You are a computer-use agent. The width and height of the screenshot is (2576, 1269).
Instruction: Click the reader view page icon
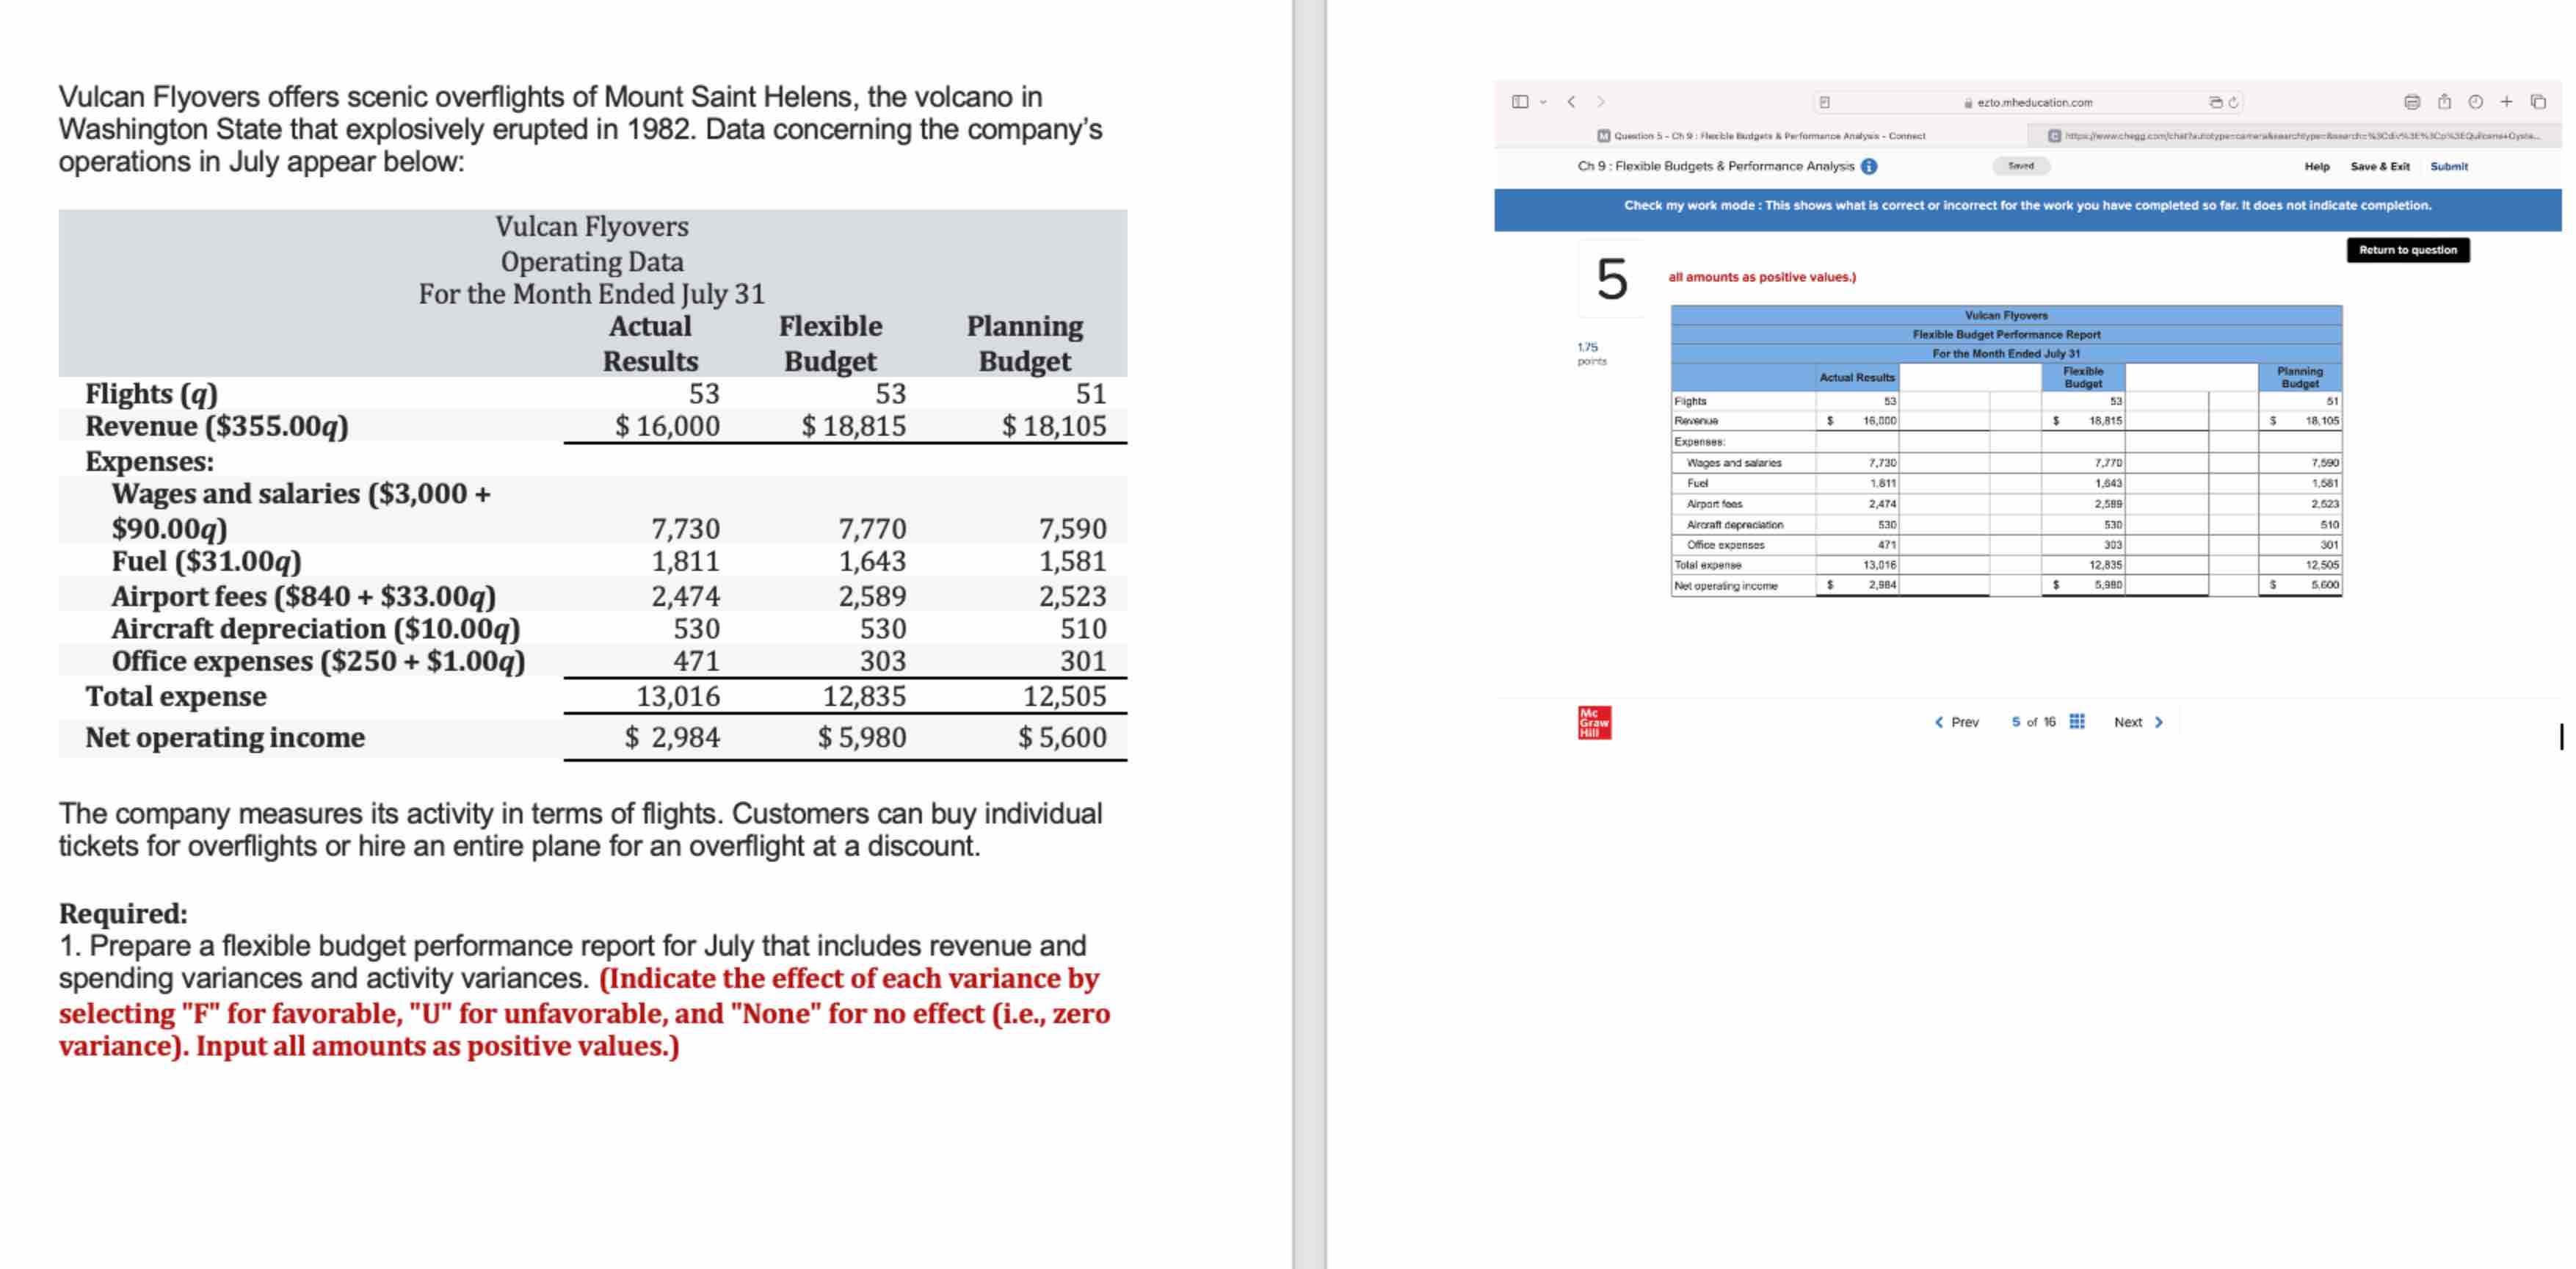tap(1824, 102)
